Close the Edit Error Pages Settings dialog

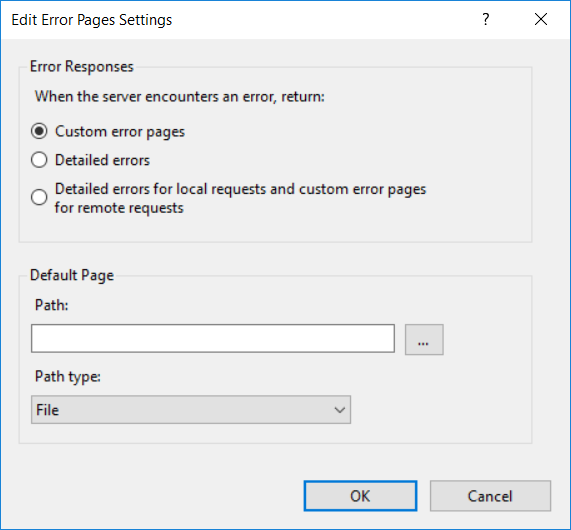541,19
